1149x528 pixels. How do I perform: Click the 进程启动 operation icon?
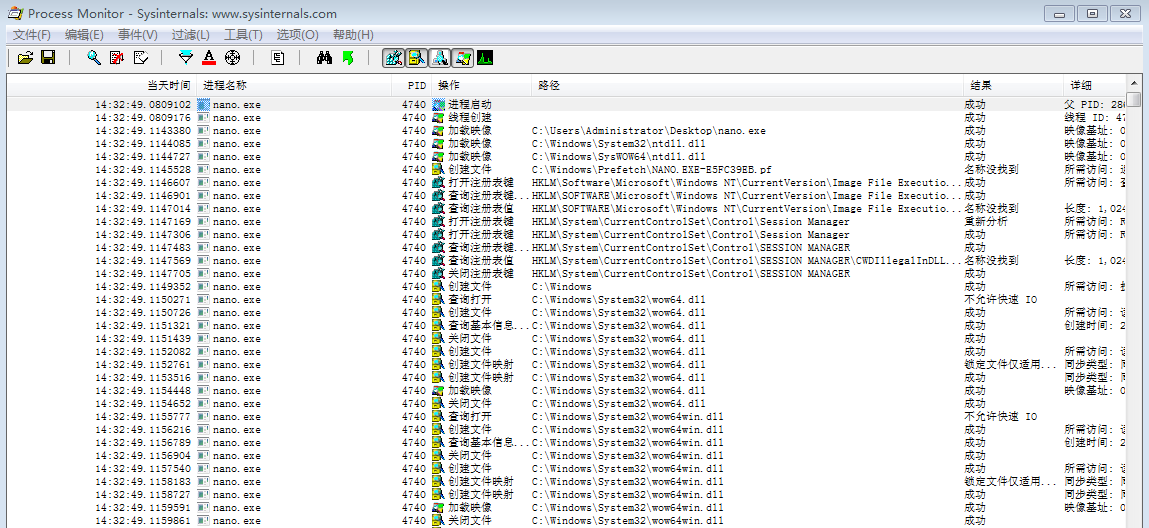pyautogui.click(x=439, y=105)
